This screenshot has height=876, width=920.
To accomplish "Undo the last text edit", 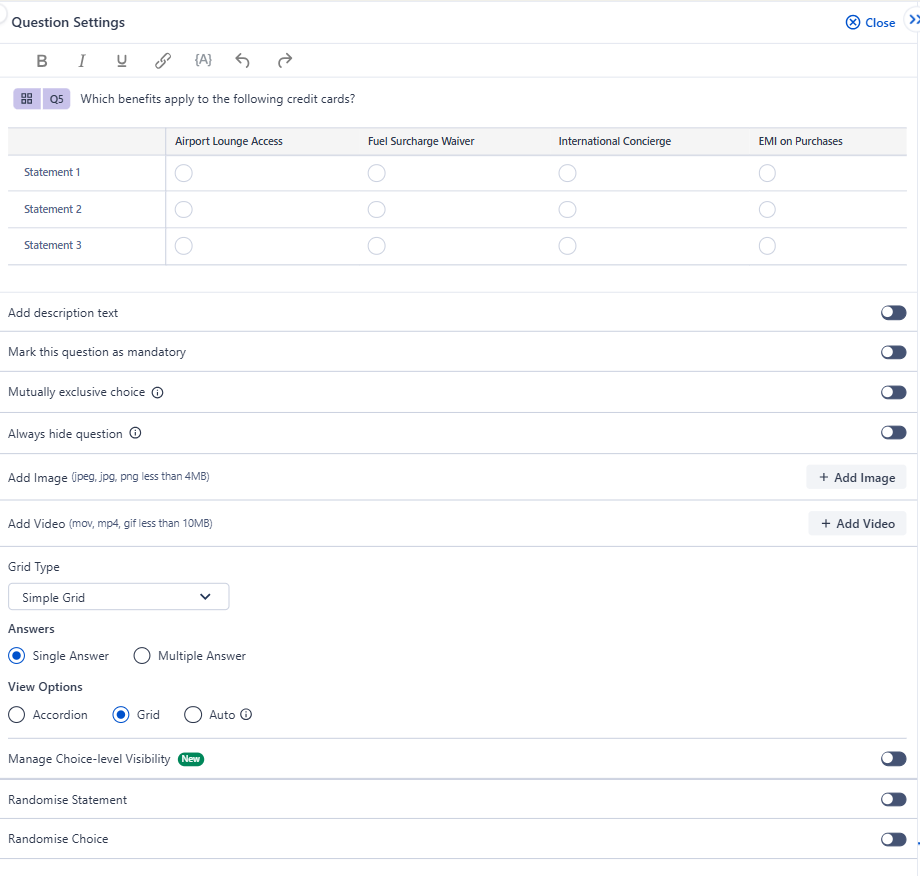I will click(242, 61).
